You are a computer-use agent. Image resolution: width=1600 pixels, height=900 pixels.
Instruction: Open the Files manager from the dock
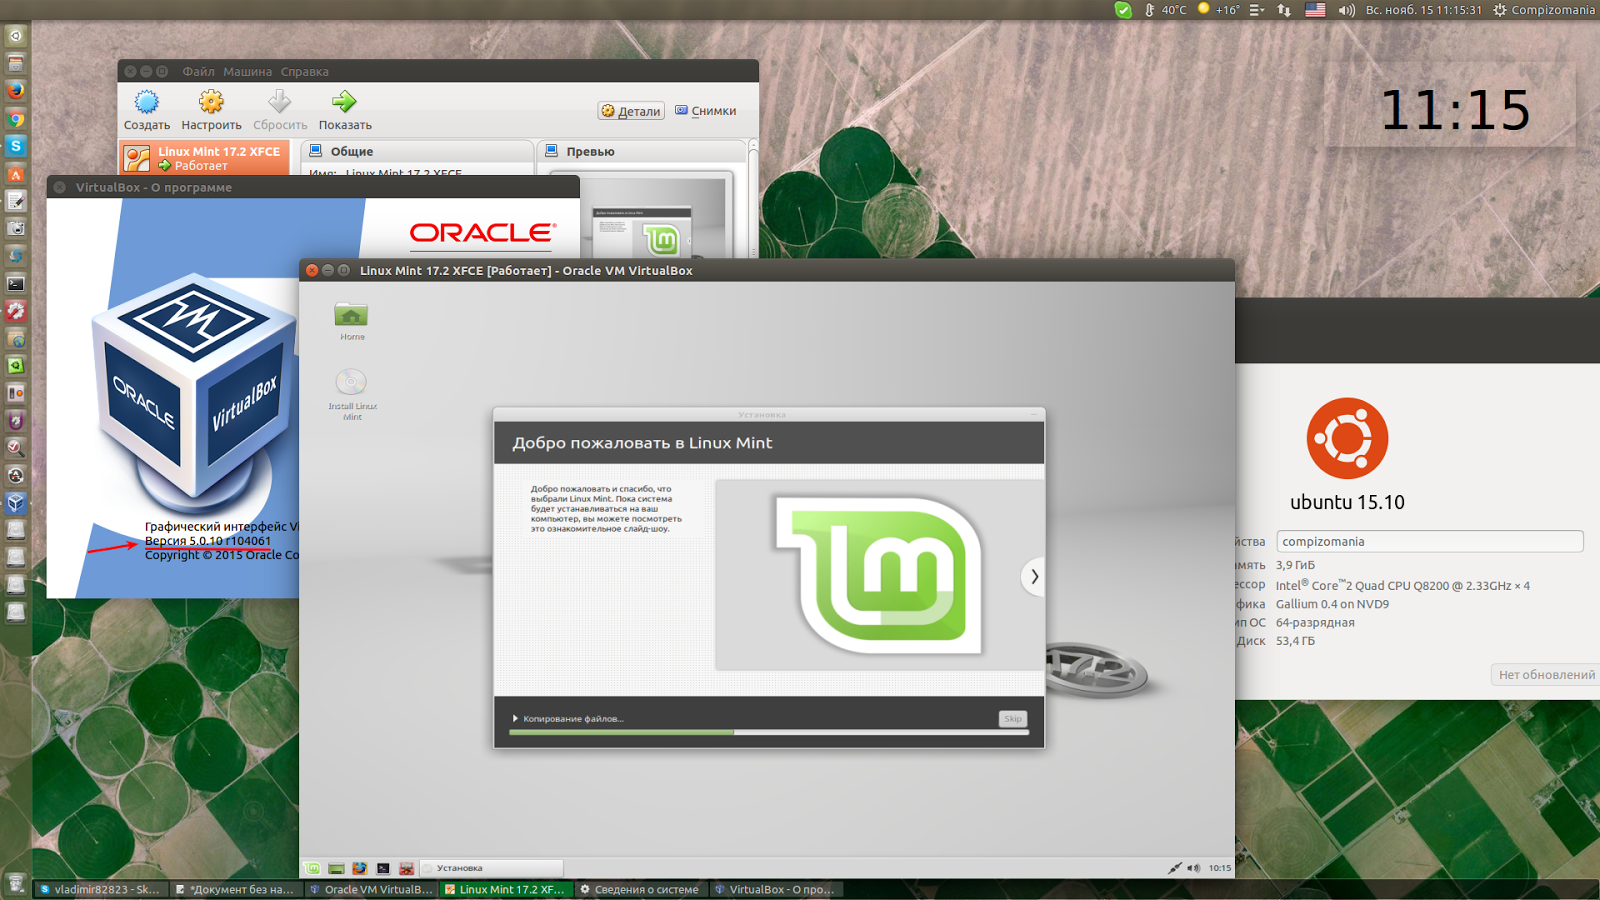pyautogui.click(x=15, y=63)
